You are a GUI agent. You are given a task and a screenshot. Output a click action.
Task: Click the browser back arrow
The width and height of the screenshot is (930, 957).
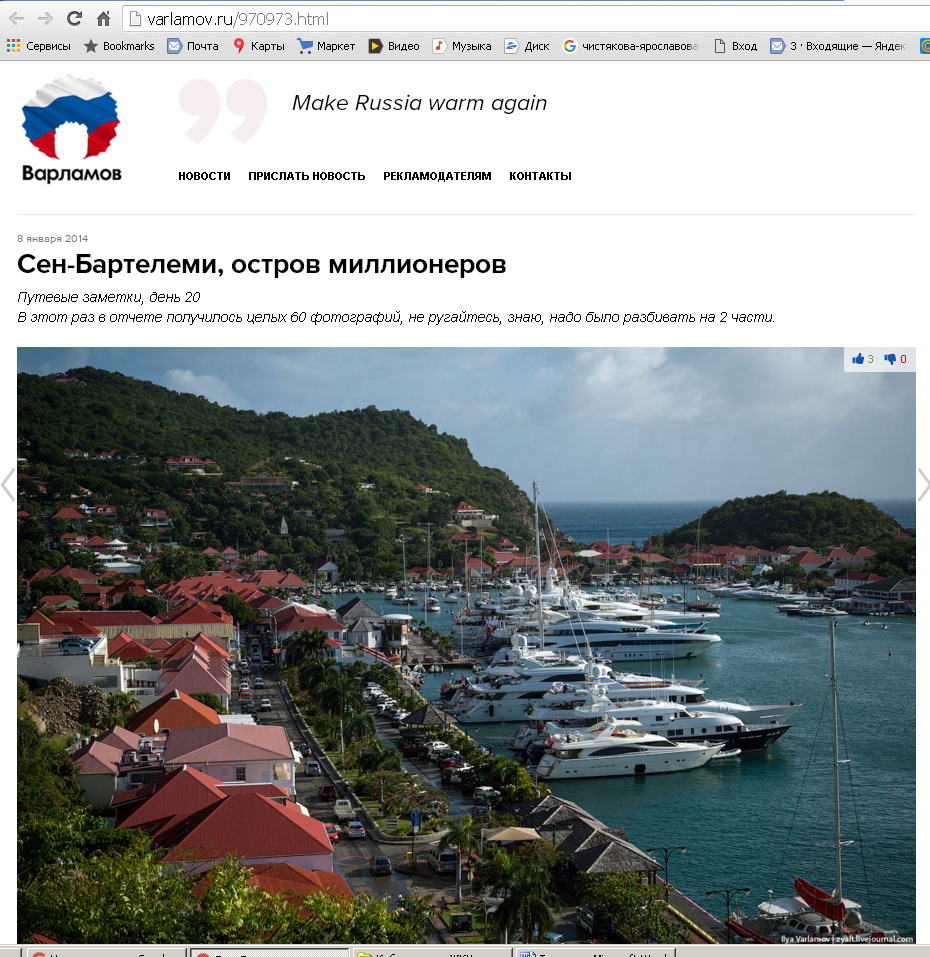16,19
